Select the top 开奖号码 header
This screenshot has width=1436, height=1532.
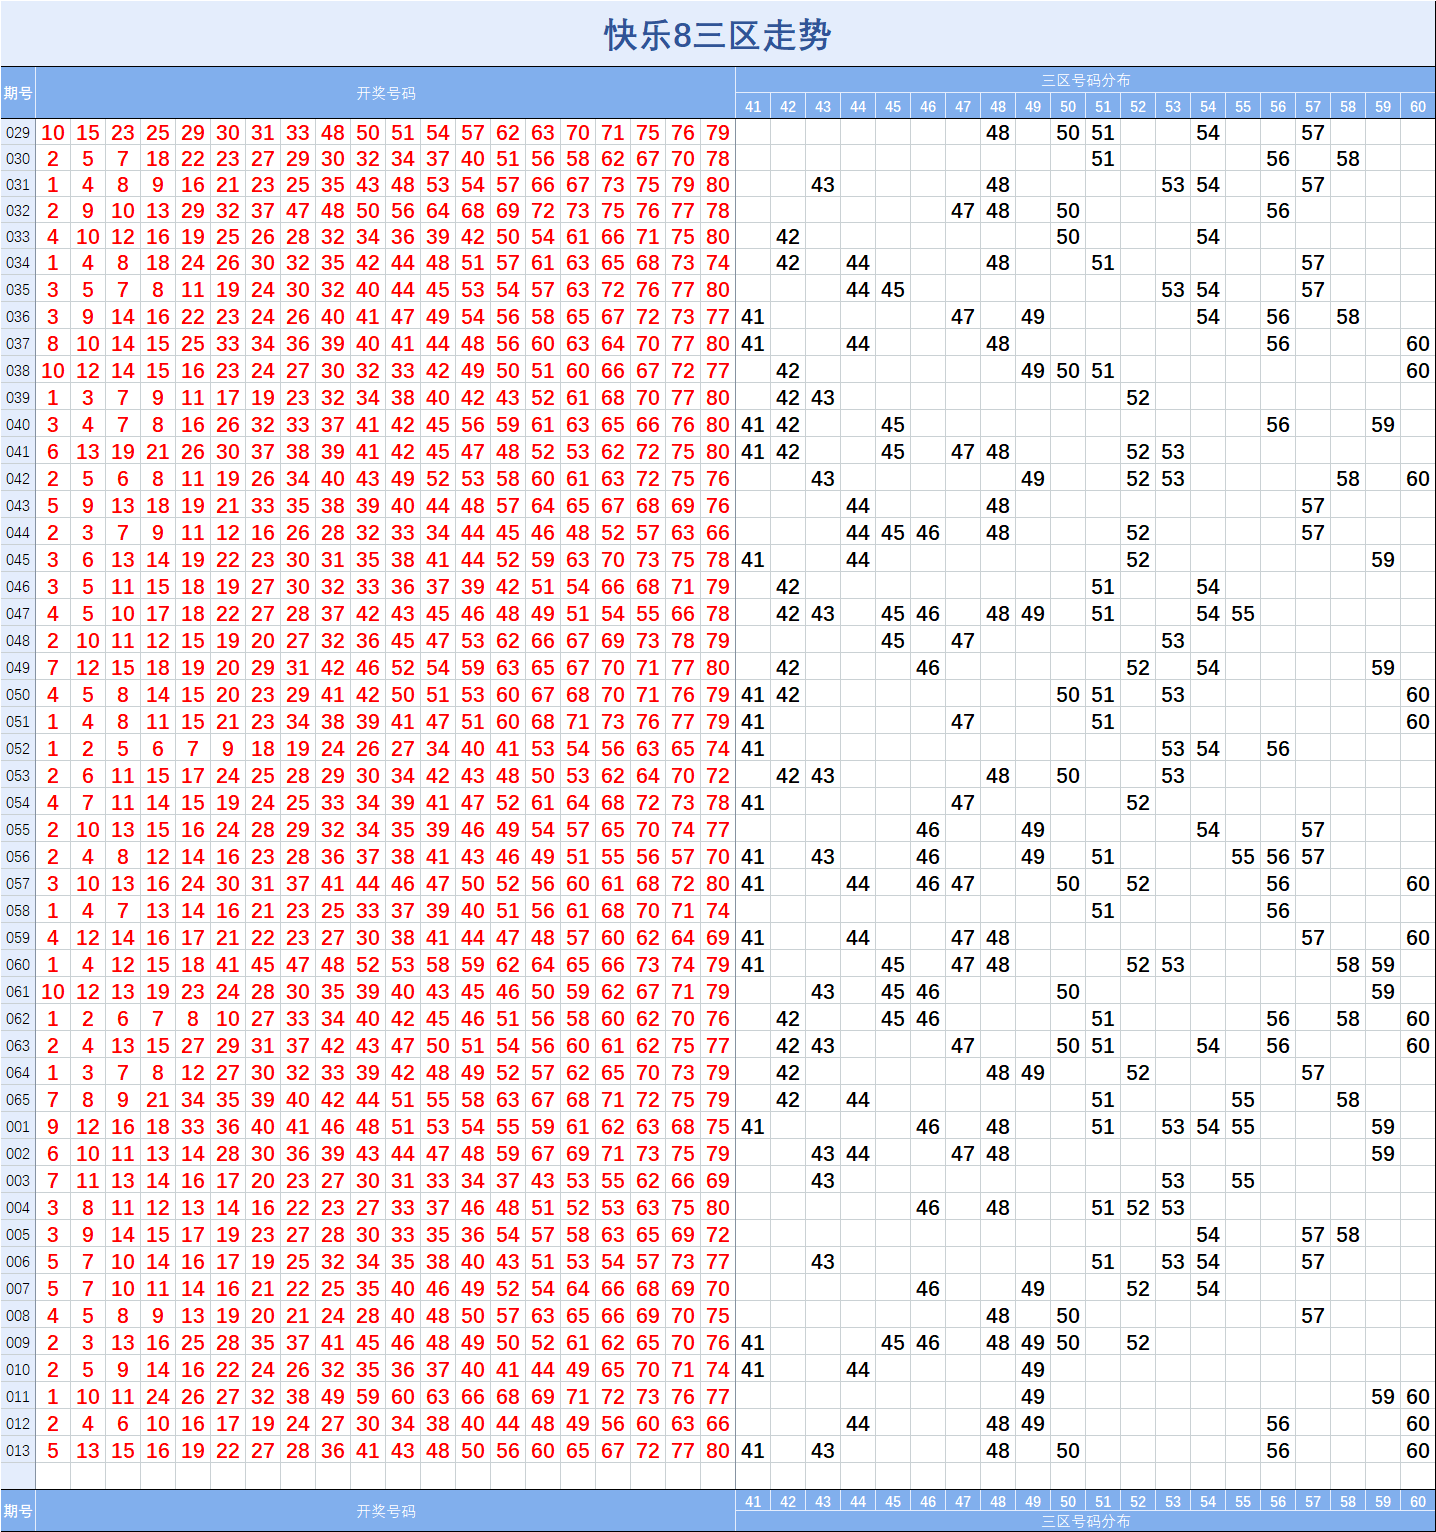[386, 93]
